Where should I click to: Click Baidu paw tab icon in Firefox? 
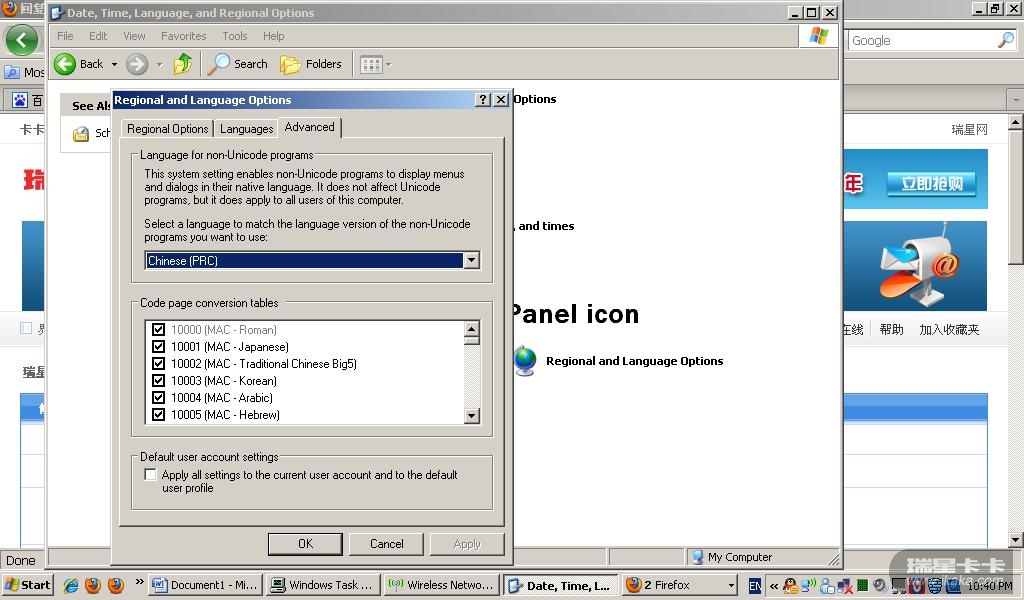[20, 100]
